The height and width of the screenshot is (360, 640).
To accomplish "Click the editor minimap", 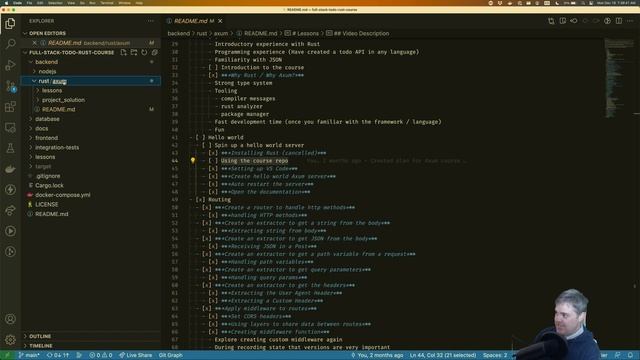I will point(618,78).
